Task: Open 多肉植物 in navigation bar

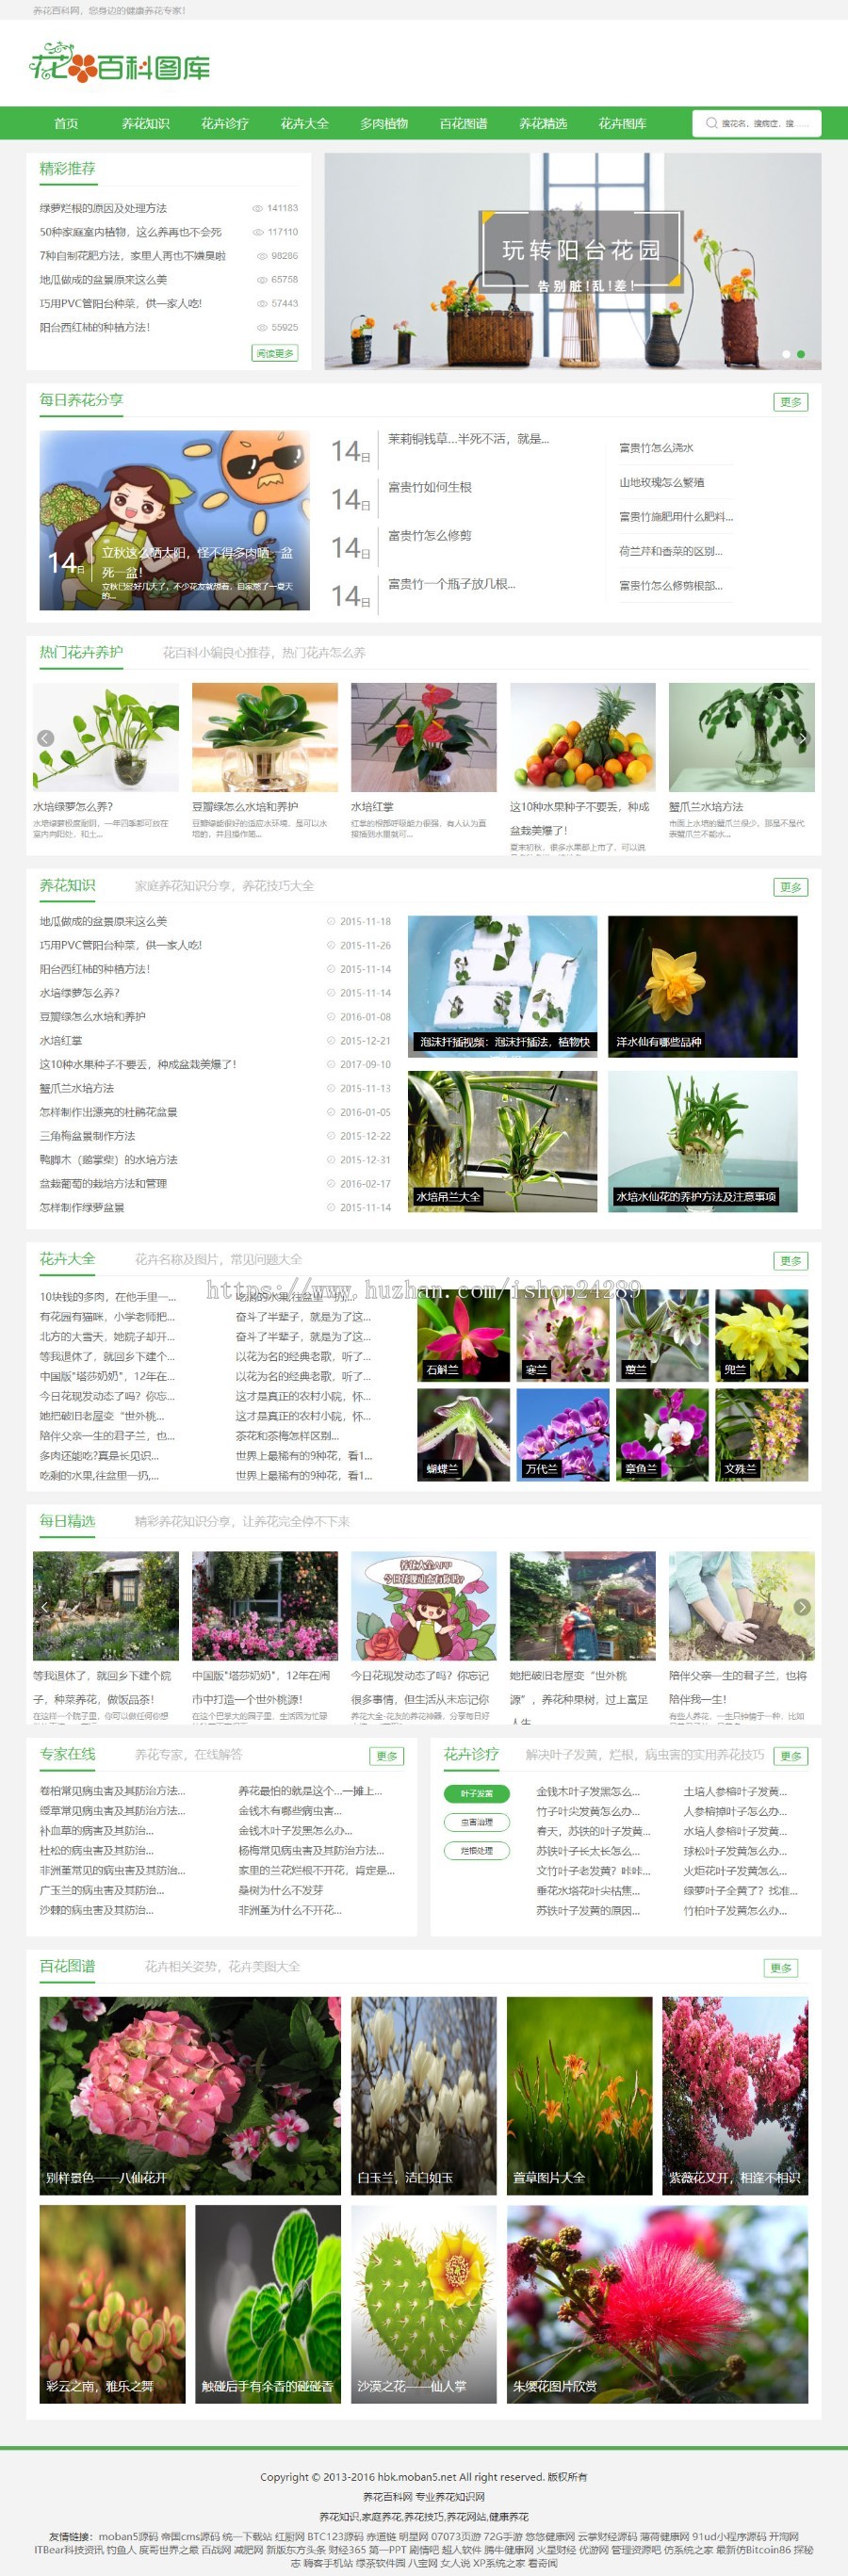Action: 384,123
